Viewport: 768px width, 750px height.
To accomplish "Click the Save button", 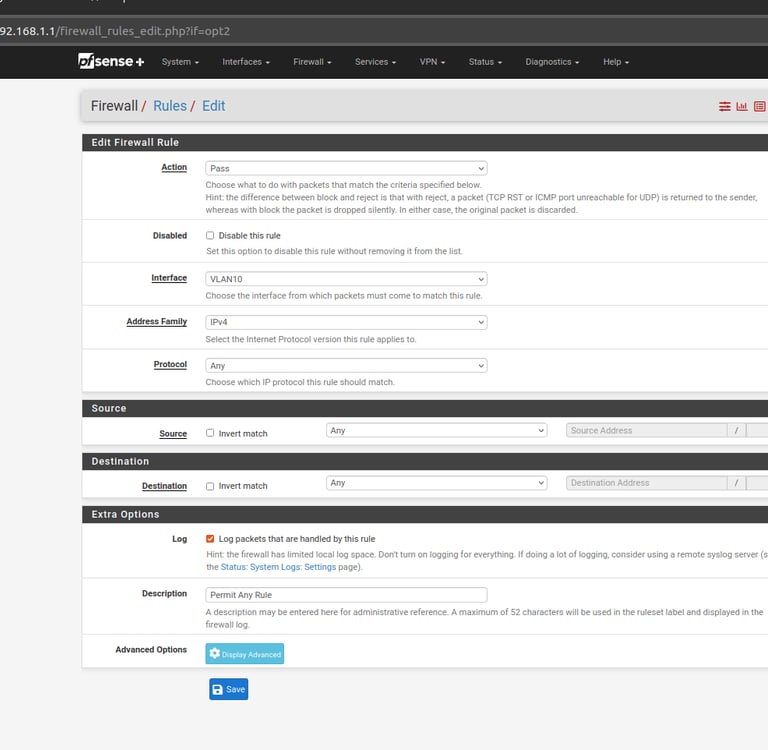I will coord(229,689).
